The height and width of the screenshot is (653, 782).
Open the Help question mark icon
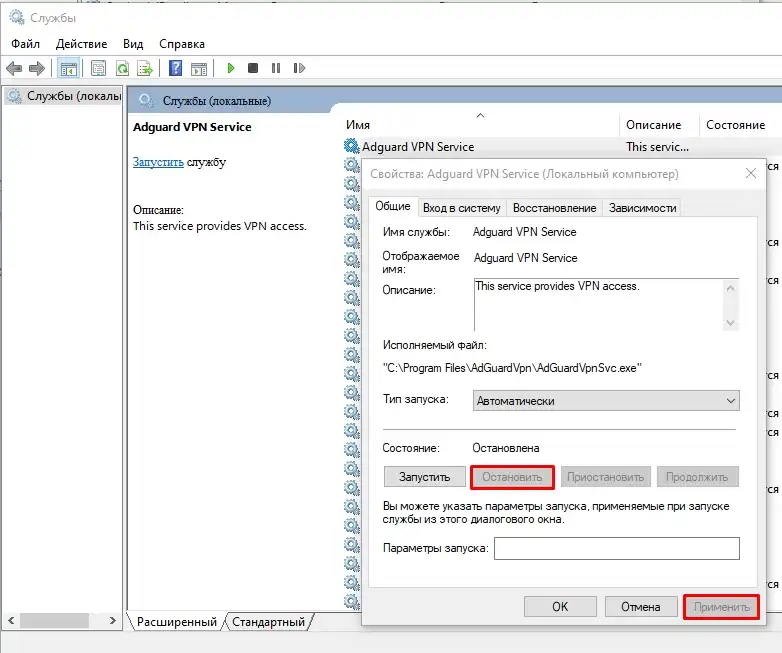coord(175,68)
